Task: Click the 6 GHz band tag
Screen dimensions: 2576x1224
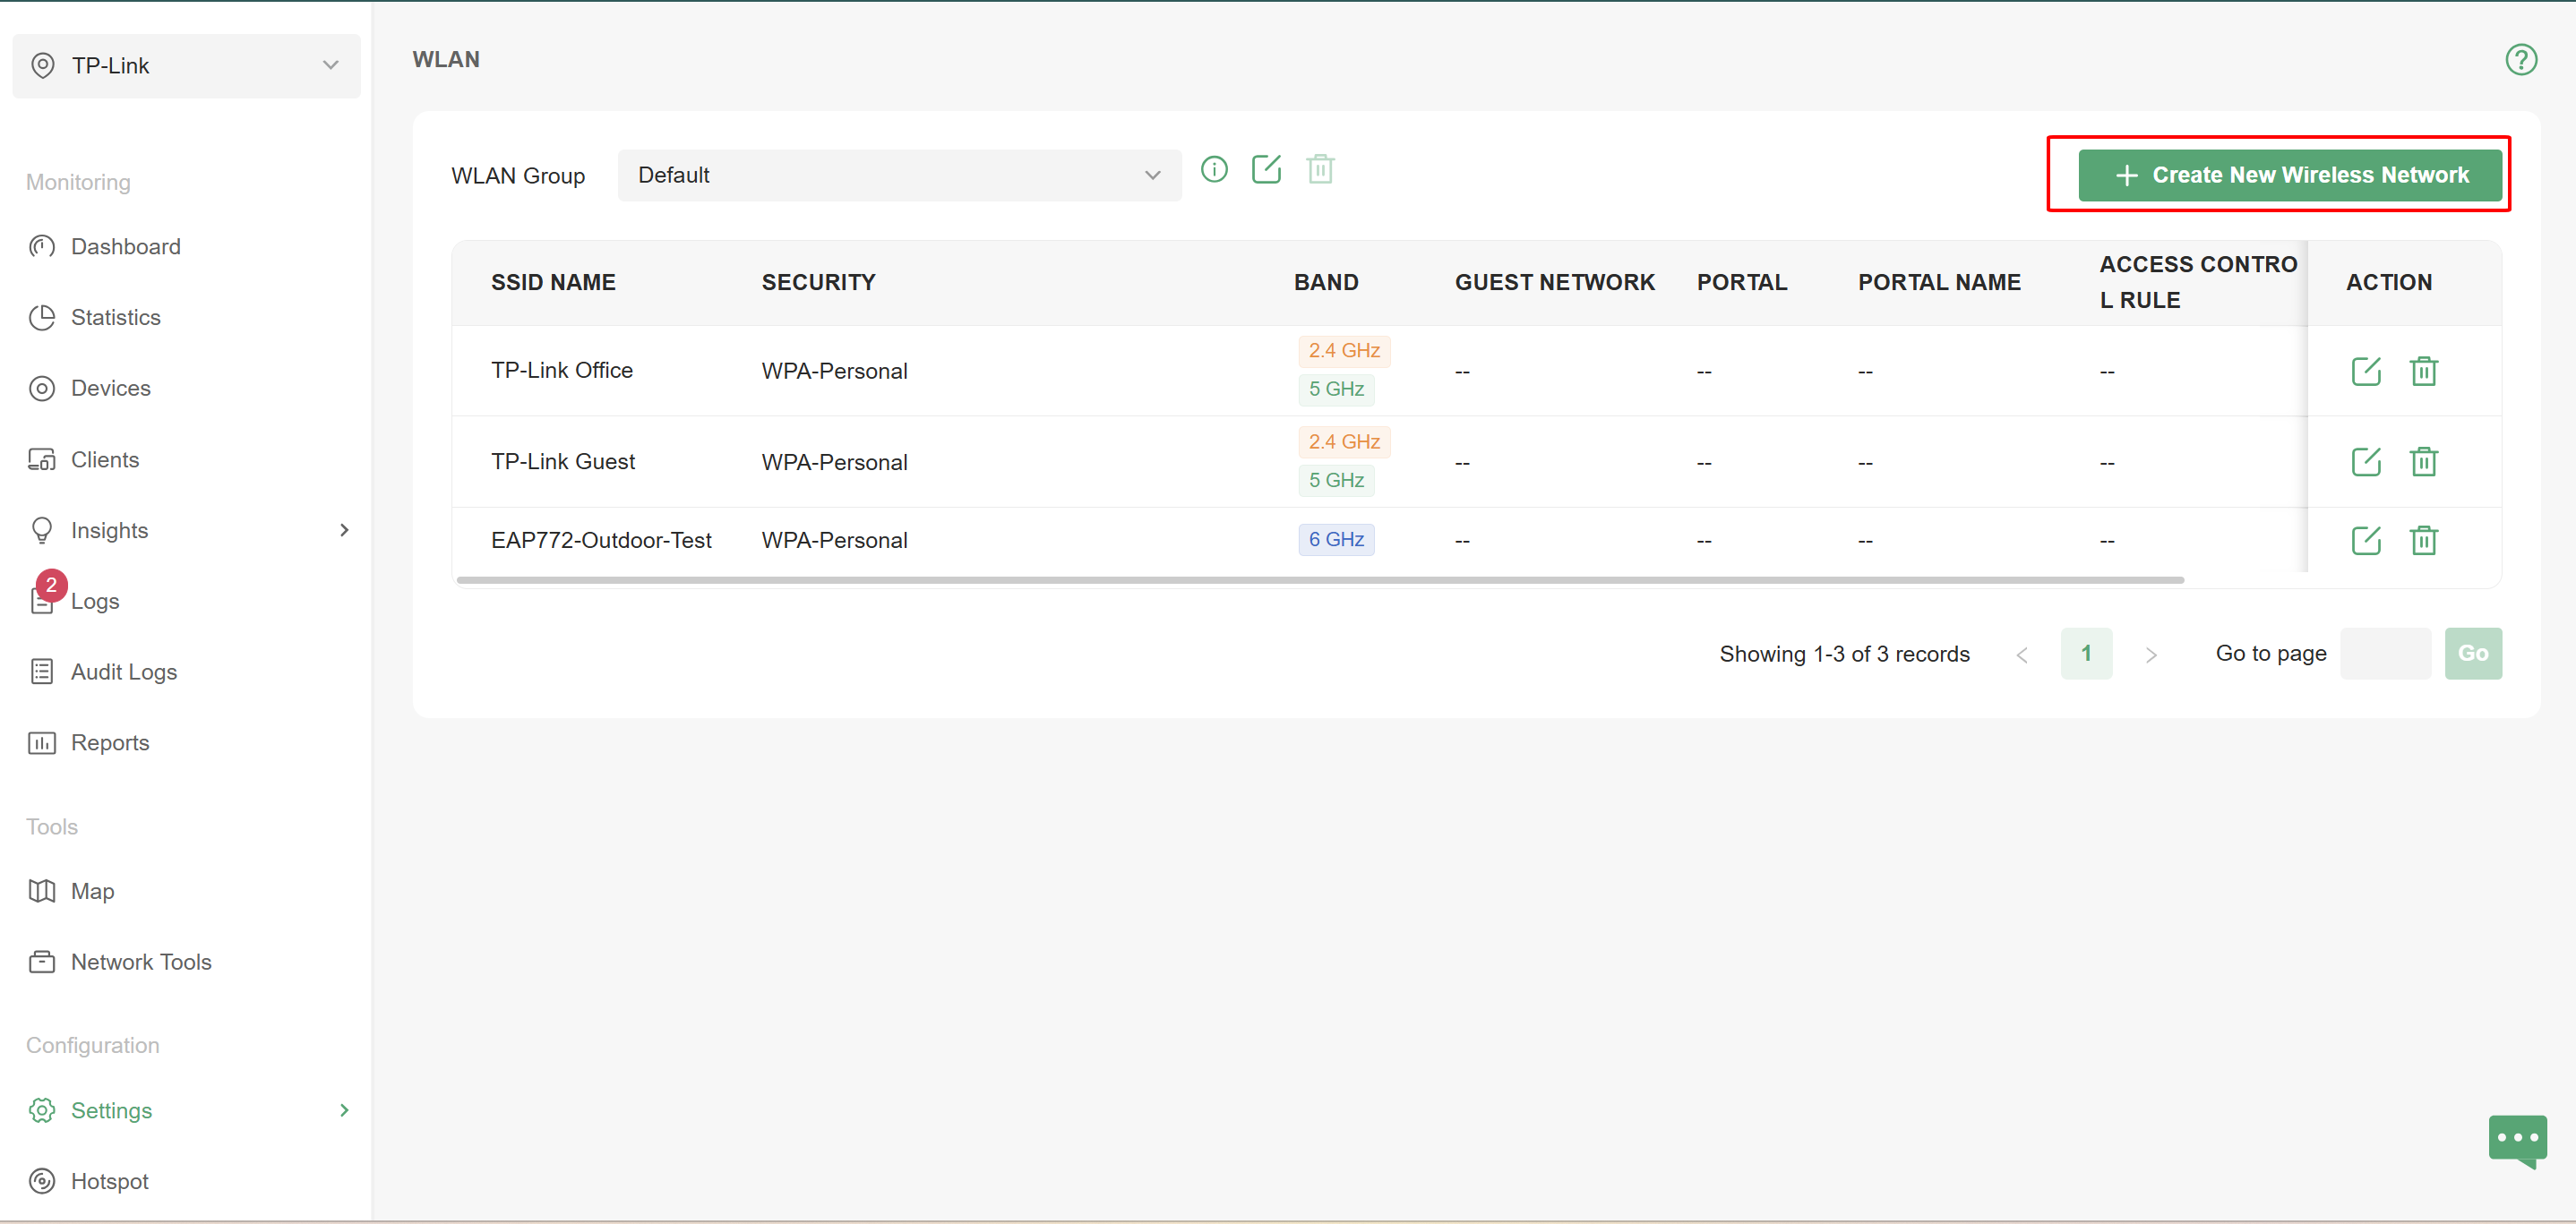Action: (x=1336, y=539)
